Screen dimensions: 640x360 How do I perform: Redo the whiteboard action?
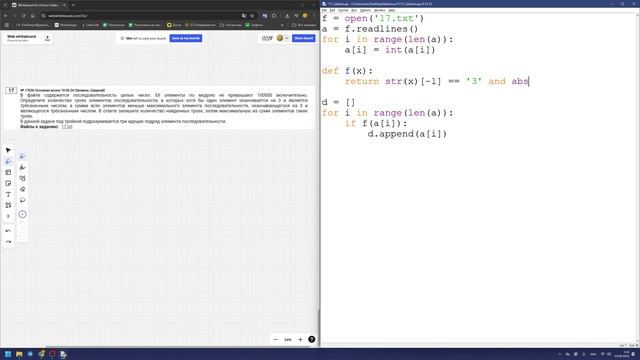(8, 242)
